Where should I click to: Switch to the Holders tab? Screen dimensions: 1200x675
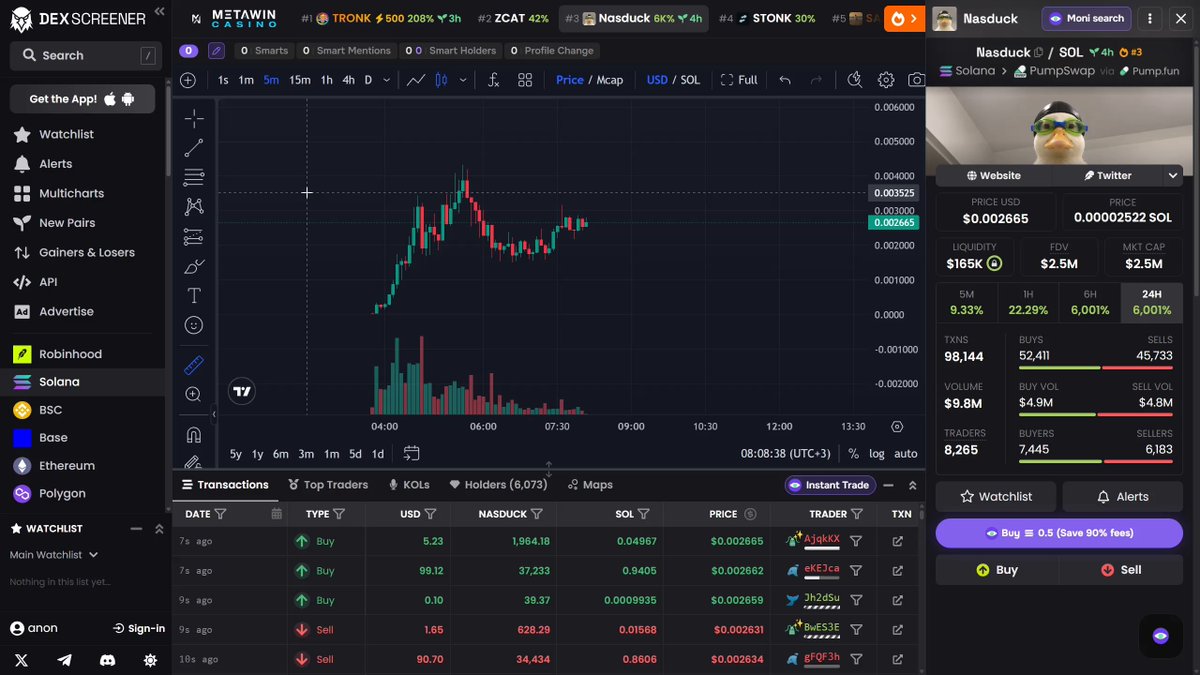click(498, 485)
